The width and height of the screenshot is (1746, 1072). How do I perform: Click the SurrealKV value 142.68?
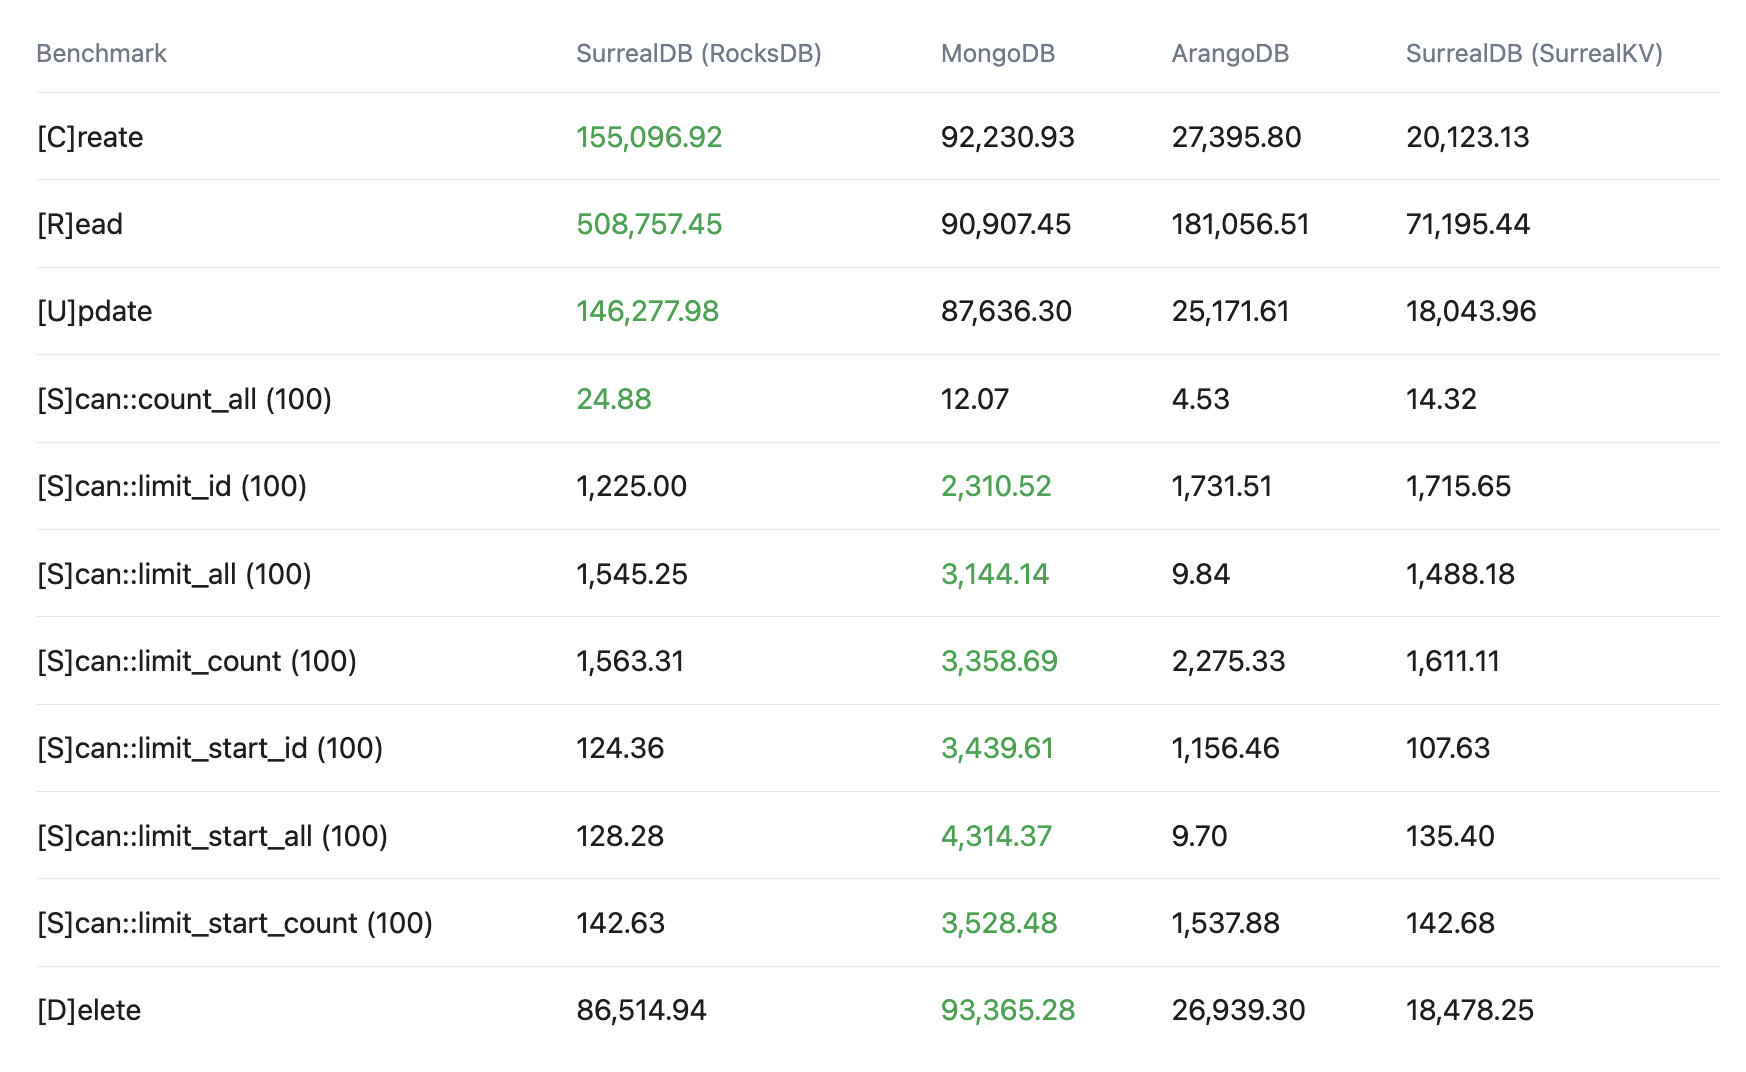click(1450, 923)
